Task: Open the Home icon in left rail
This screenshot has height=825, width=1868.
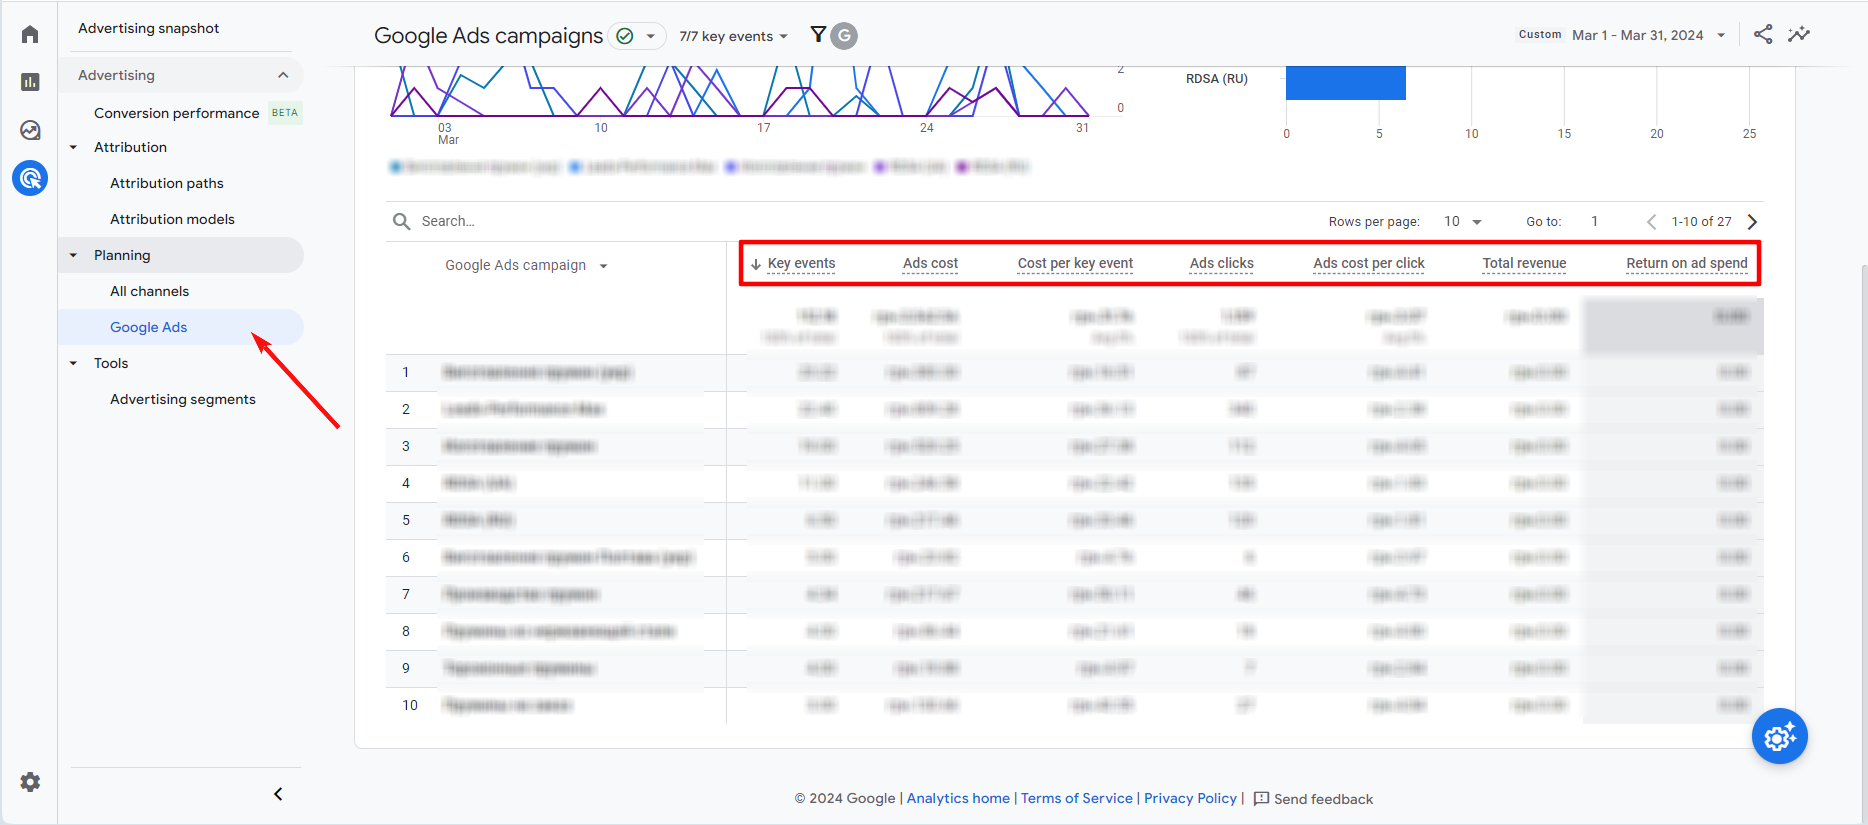Action: [x=30, y=35]
